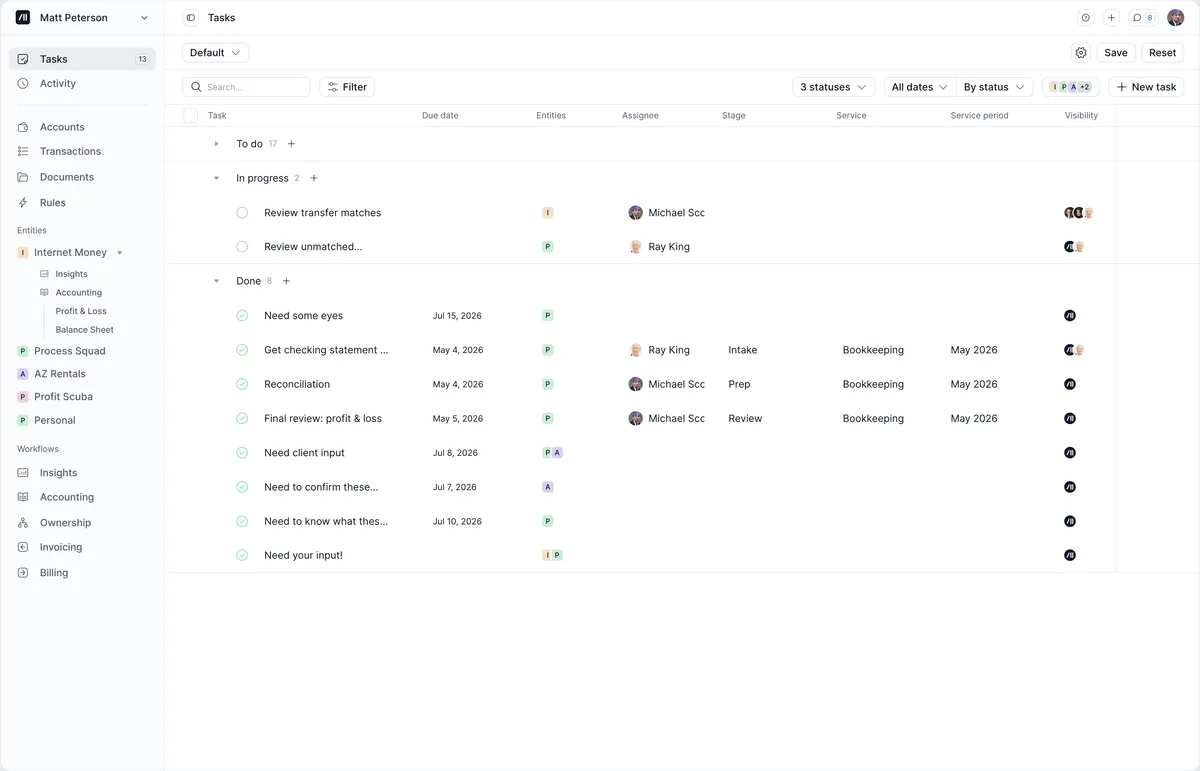Click the Rules lightning icon
1200x771 pixels.
click(23, 203)
